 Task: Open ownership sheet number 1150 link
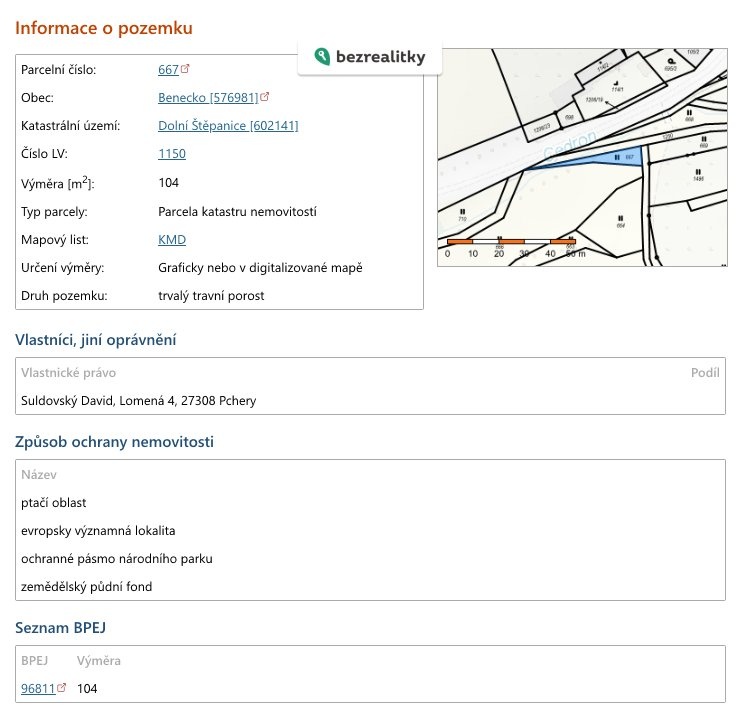(172, 154)
